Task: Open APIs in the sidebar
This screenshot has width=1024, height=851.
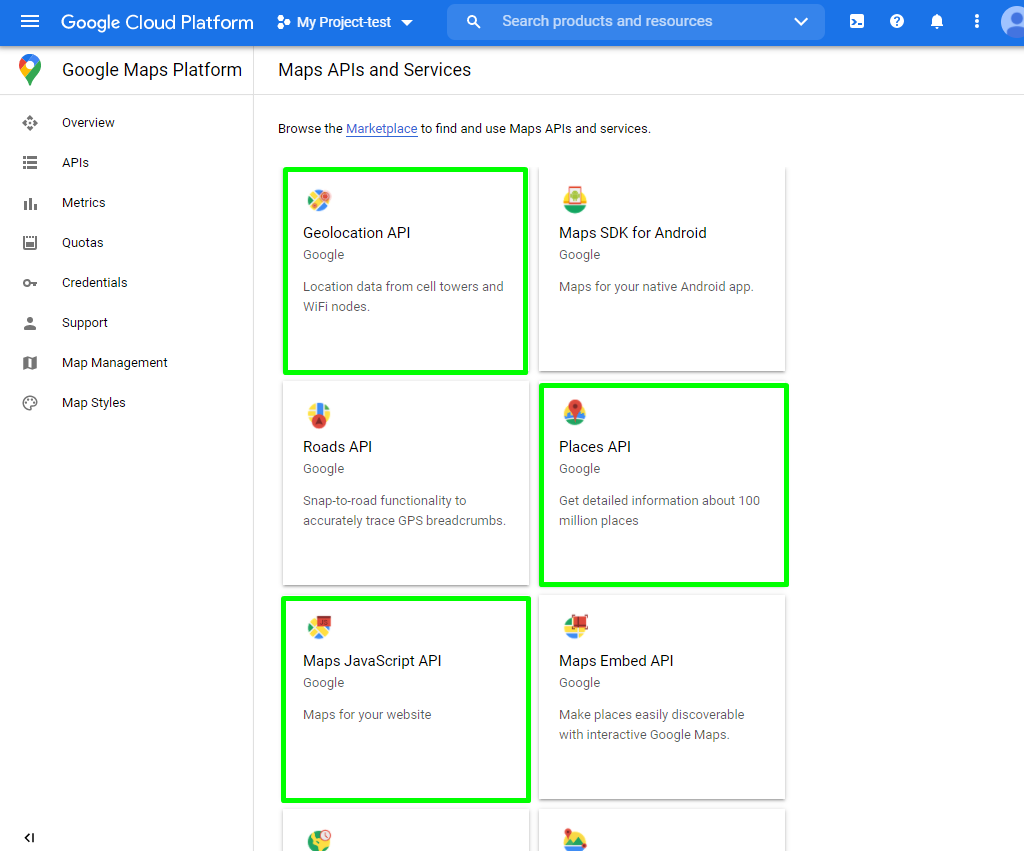Action: [x=75, y=163]
